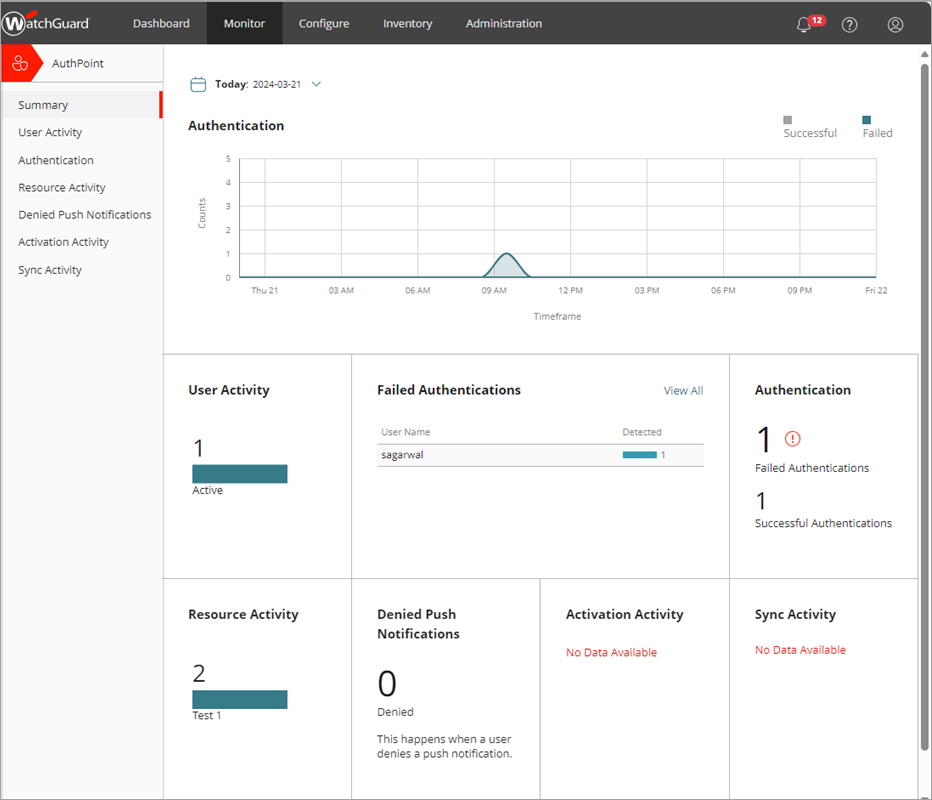Select the Summary entry in the sidebar
Screen dimensions: 932x800
tap(42, 105)
